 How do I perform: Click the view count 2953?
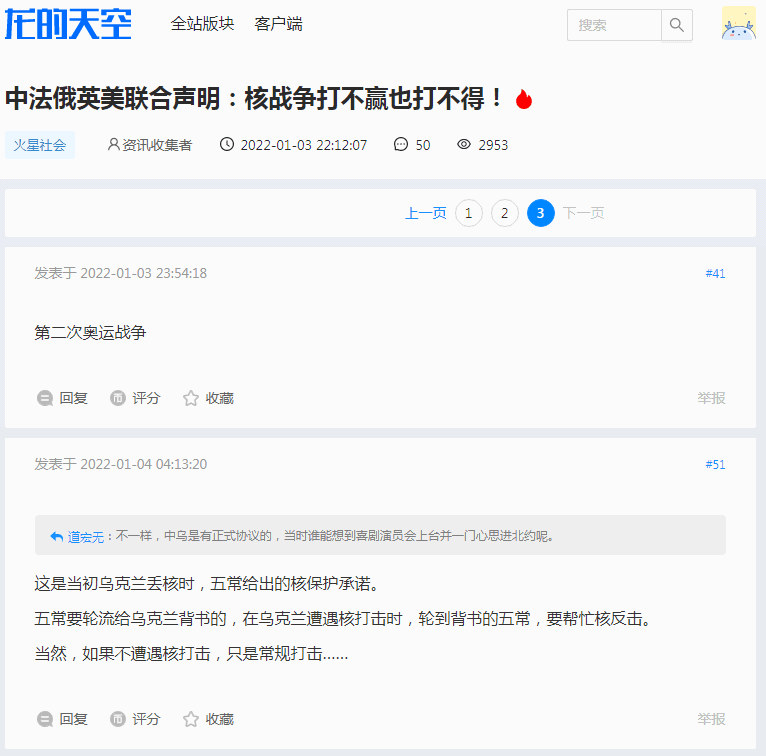click(493, 145)
